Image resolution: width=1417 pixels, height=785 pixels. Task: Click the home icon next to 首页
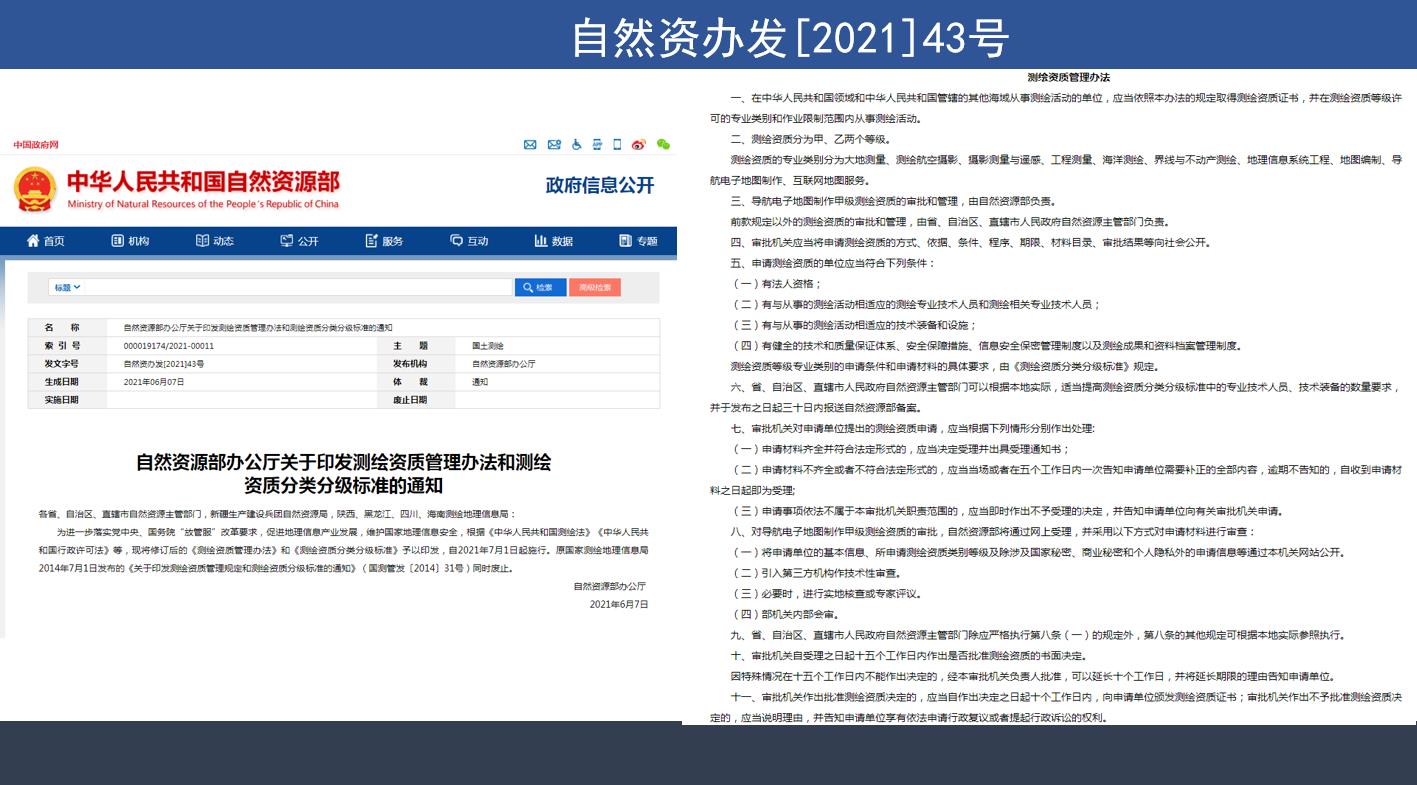click(x=33, y=241)
